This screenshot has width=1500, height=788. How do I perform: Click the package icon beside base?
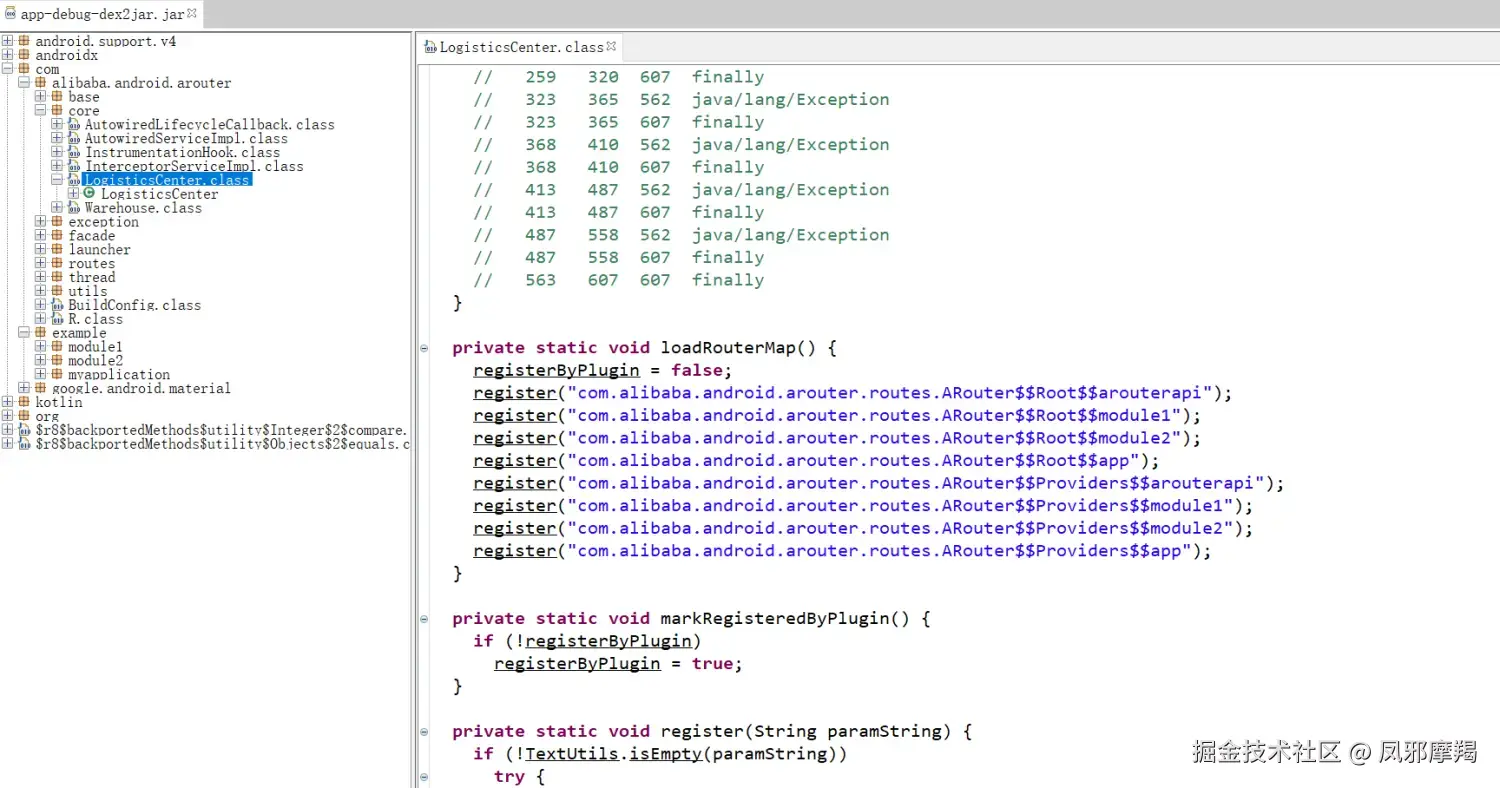[57, 97]
